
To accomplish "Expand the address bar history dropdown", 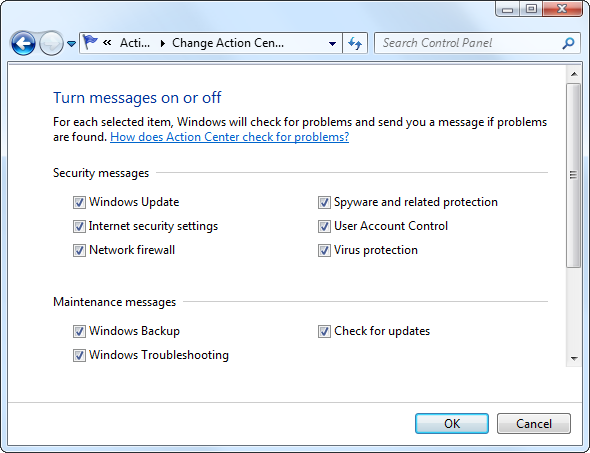I will [x=332, y=43].
